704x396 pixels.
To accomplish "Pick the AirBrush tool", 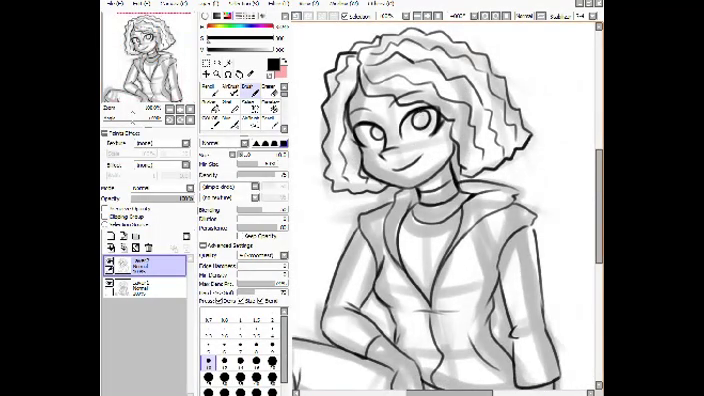I will click(231, 90).
